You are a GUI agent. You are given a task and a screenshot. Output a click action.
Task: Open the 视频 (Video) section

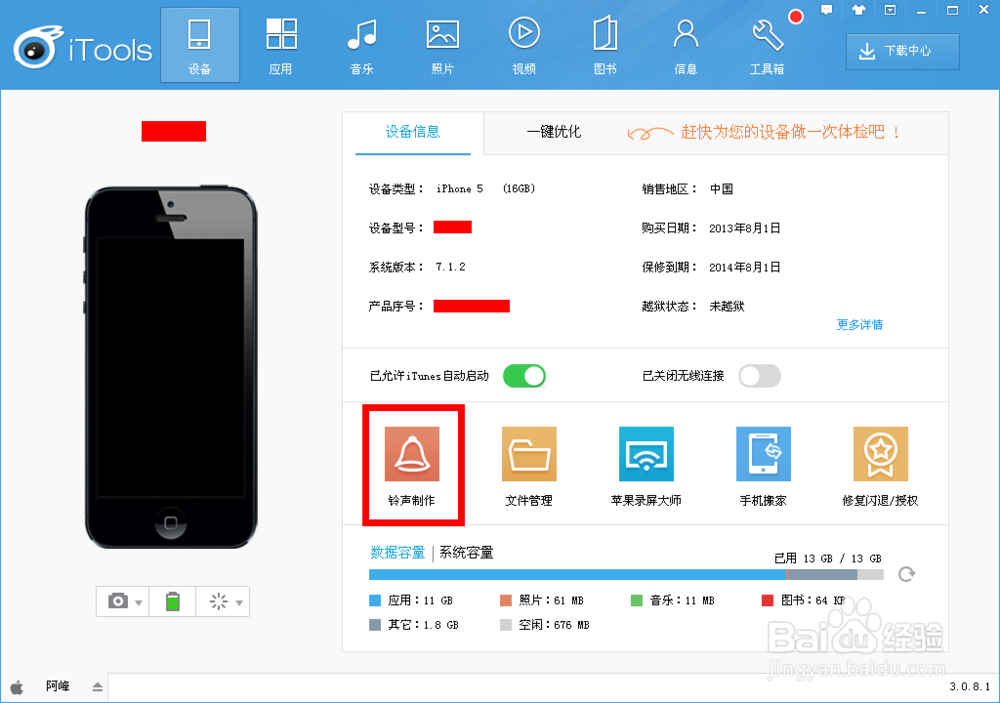[x=524, y=45]
